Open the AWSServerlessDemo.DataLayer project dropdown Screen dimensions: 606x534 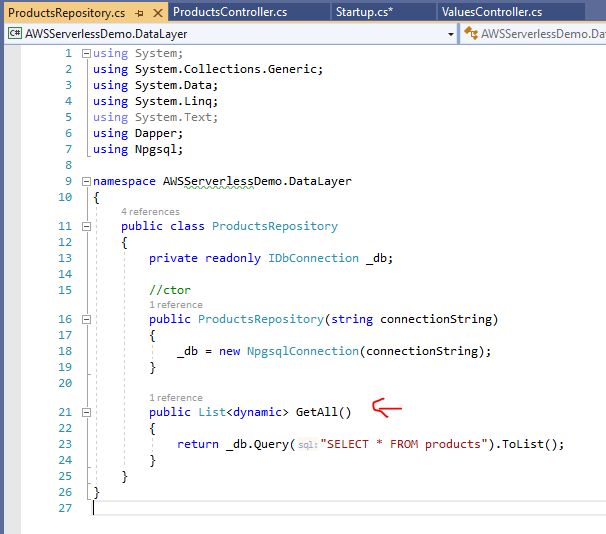point(451,34)
